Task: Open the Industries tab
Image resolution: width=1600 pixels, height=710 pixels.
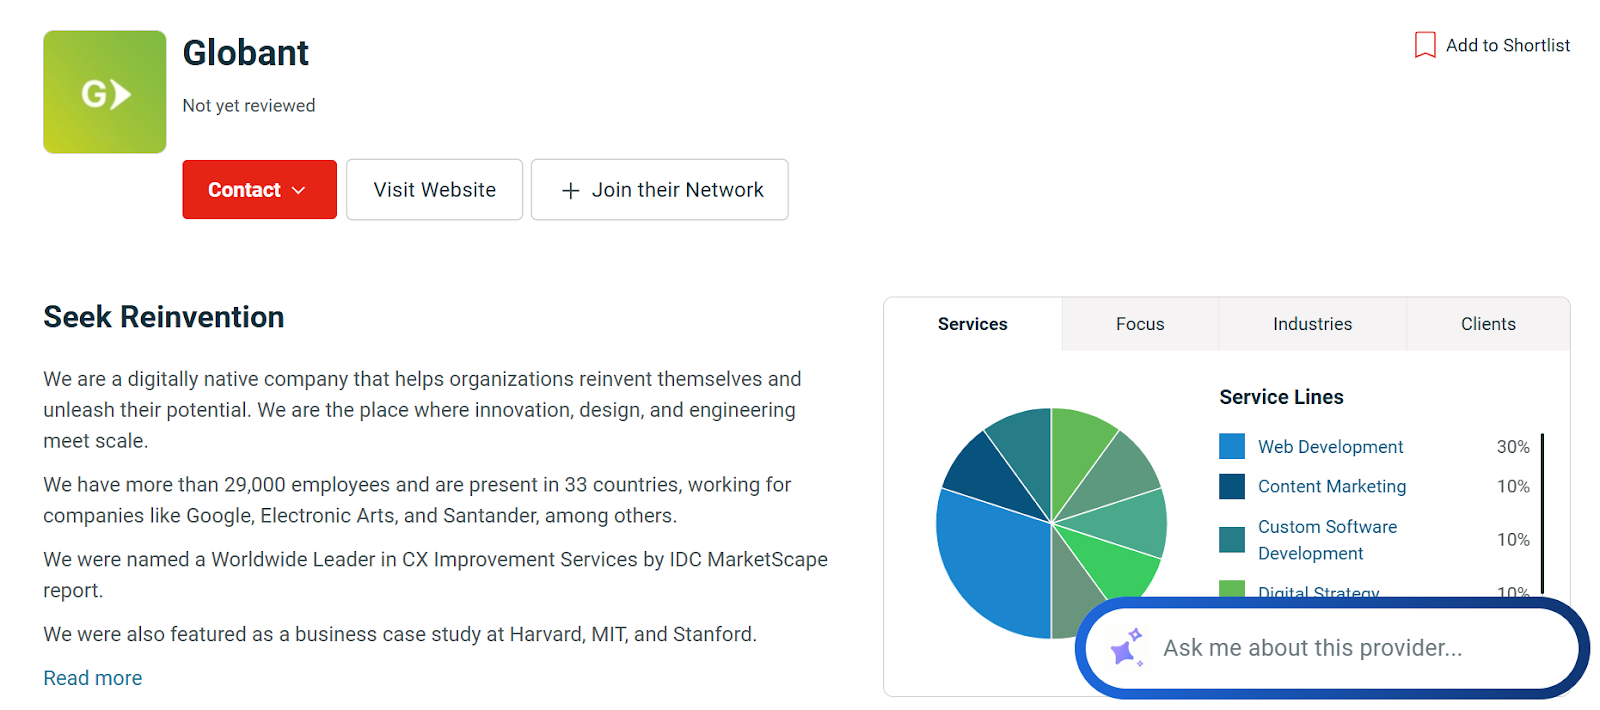Action: pyautogui.click(x=1312, y=324)
